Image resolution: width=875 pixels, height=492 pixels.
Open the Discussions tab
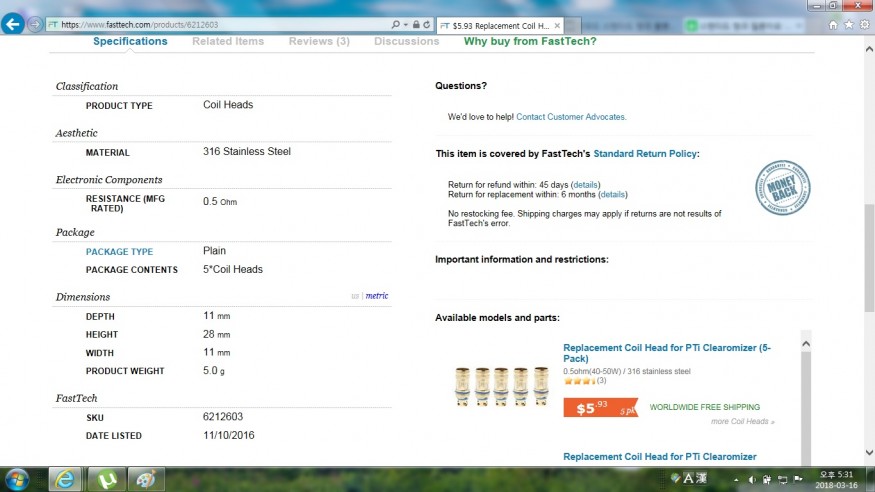(x=406, y=41)
